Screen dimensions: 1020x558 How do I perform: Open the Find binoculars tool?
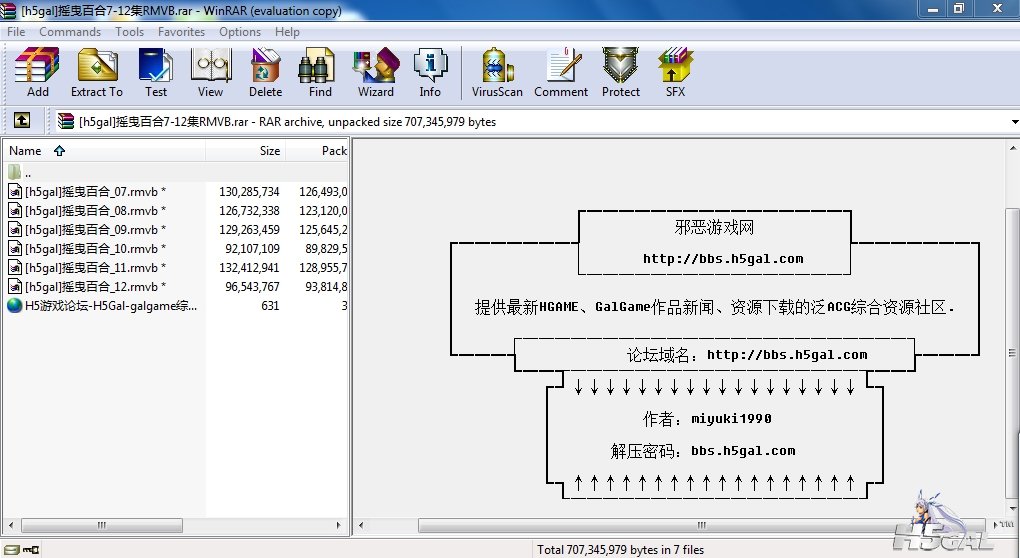[x=320, y=72]
